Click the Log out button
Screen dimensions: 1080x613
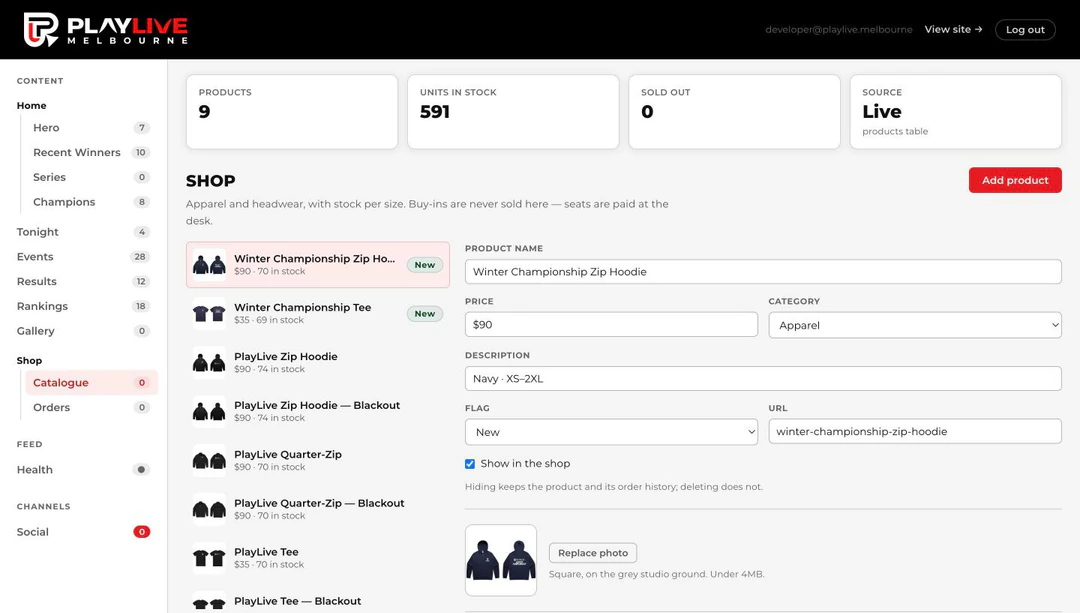click(1025, 30)
